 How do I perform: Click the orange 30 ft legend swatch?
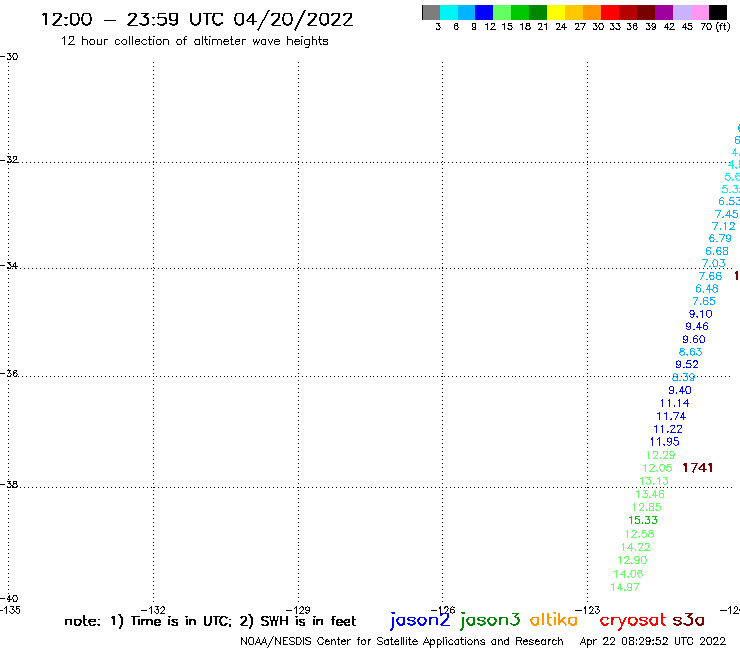(592, 12)
